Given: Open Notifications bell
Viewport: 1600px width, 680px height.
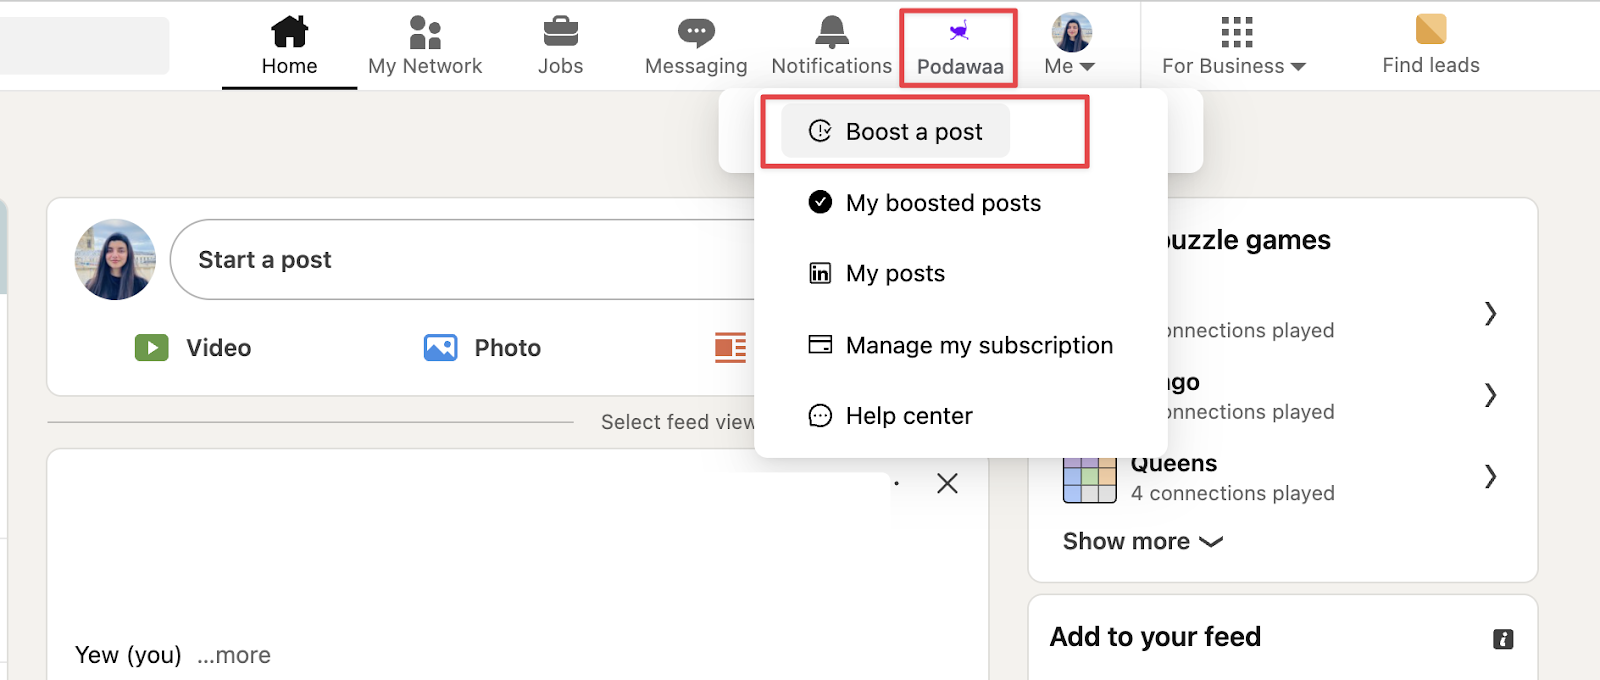Looking at the screenshot, I should coord(831,32).
